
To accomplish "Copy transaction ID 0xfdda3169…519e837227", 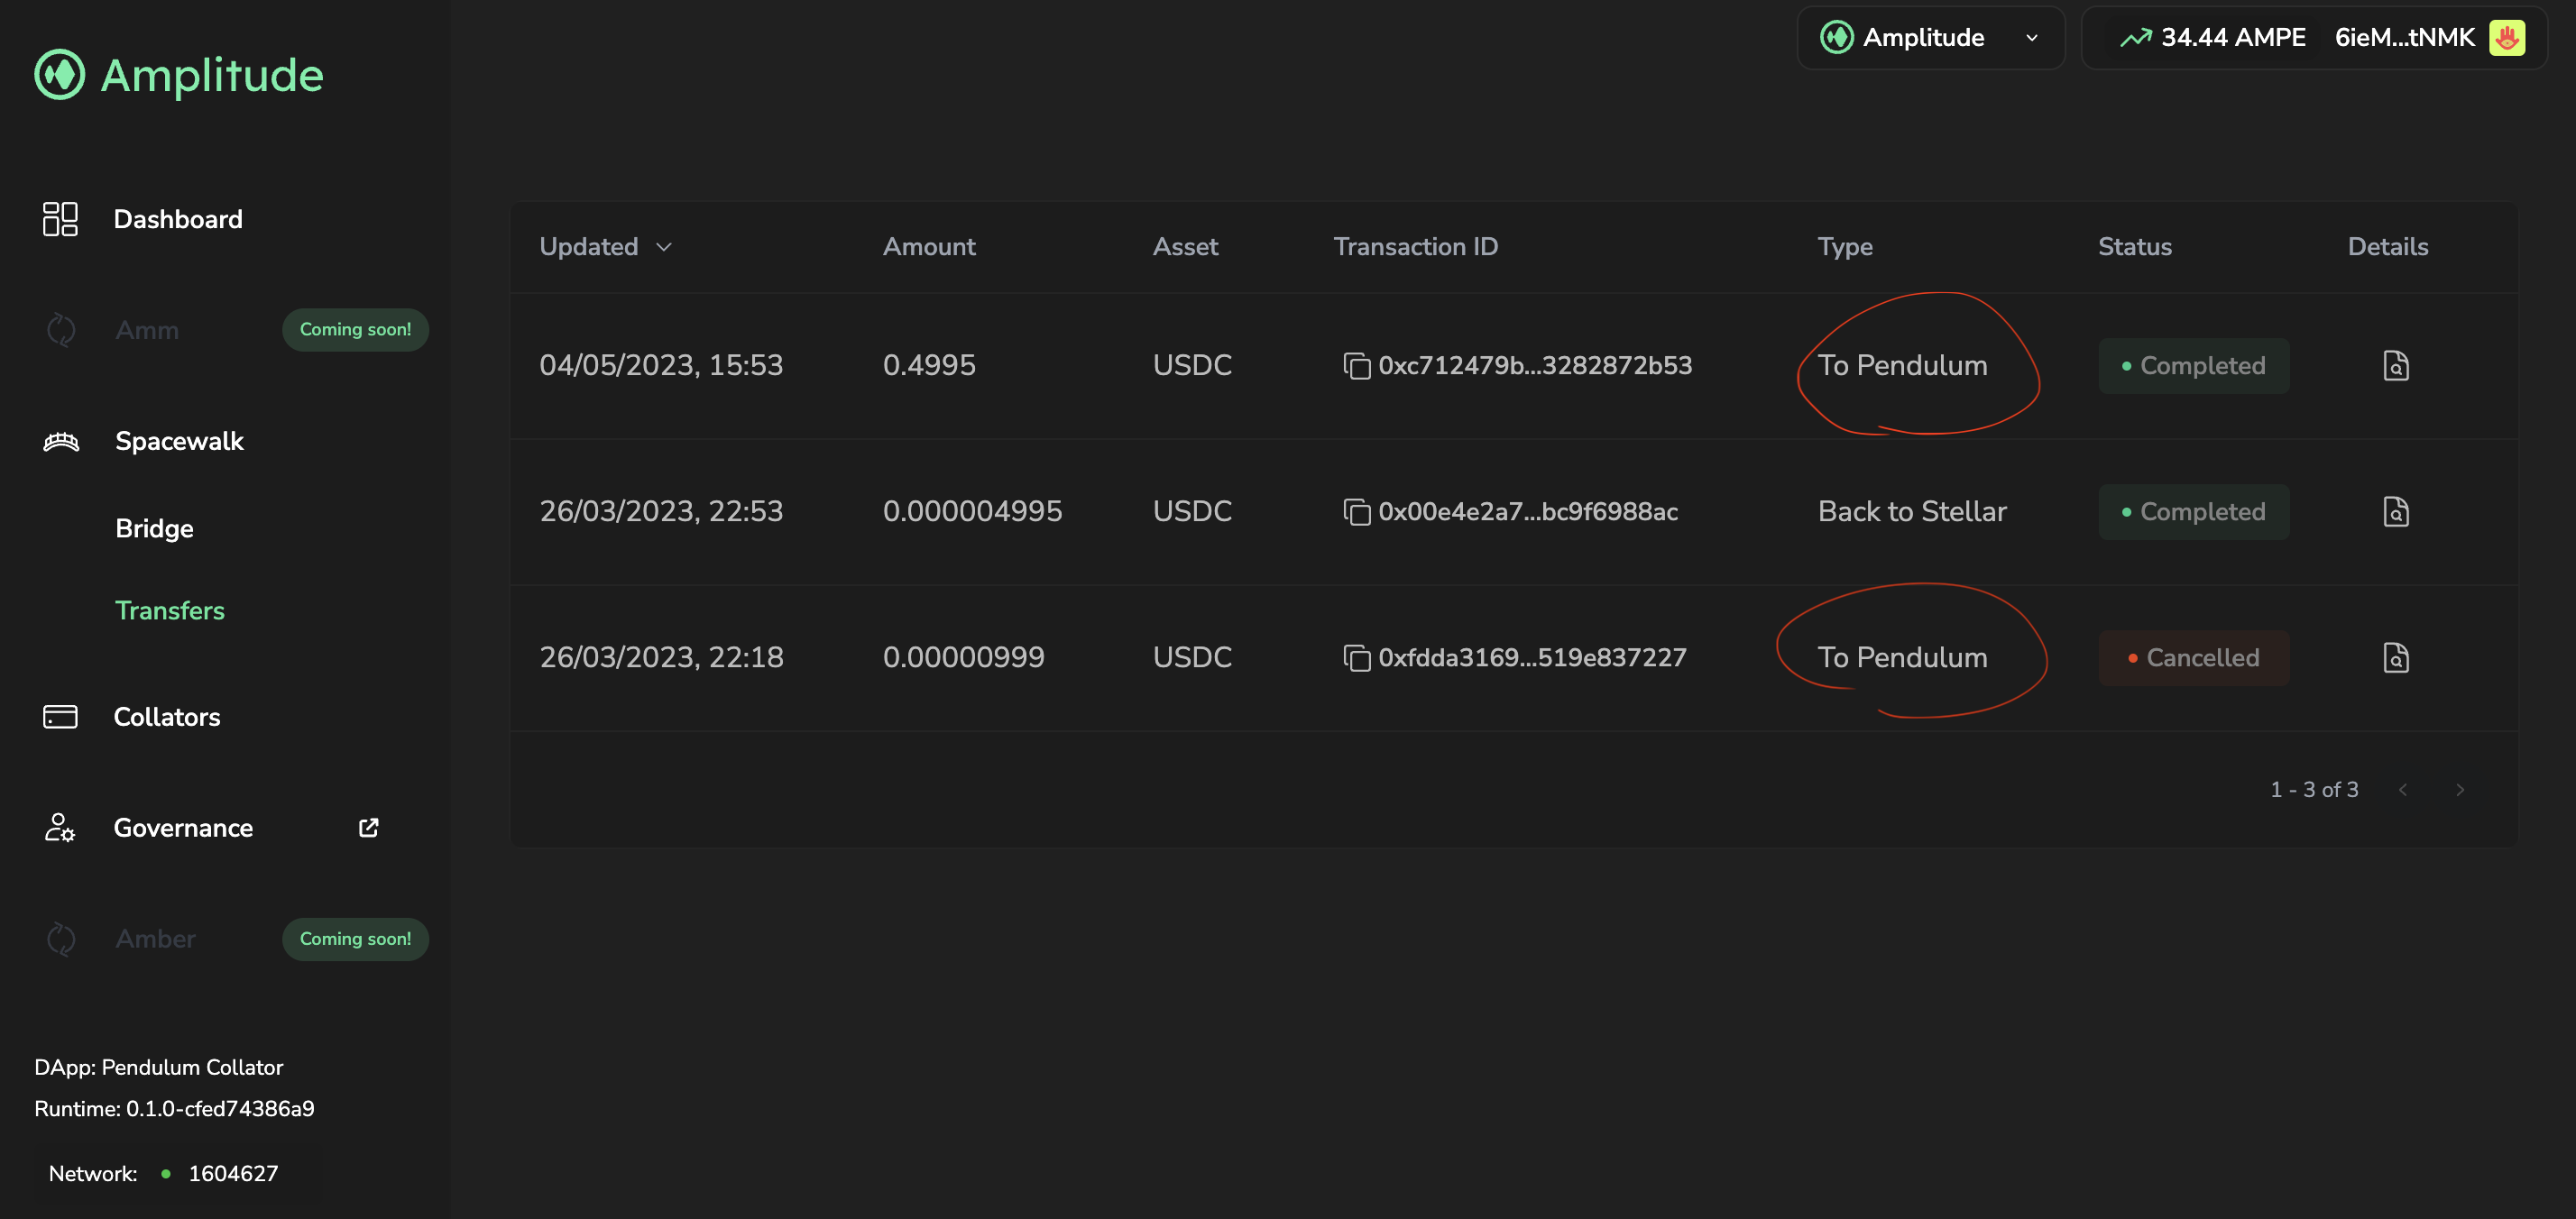I will click(x=1356, y=658).
